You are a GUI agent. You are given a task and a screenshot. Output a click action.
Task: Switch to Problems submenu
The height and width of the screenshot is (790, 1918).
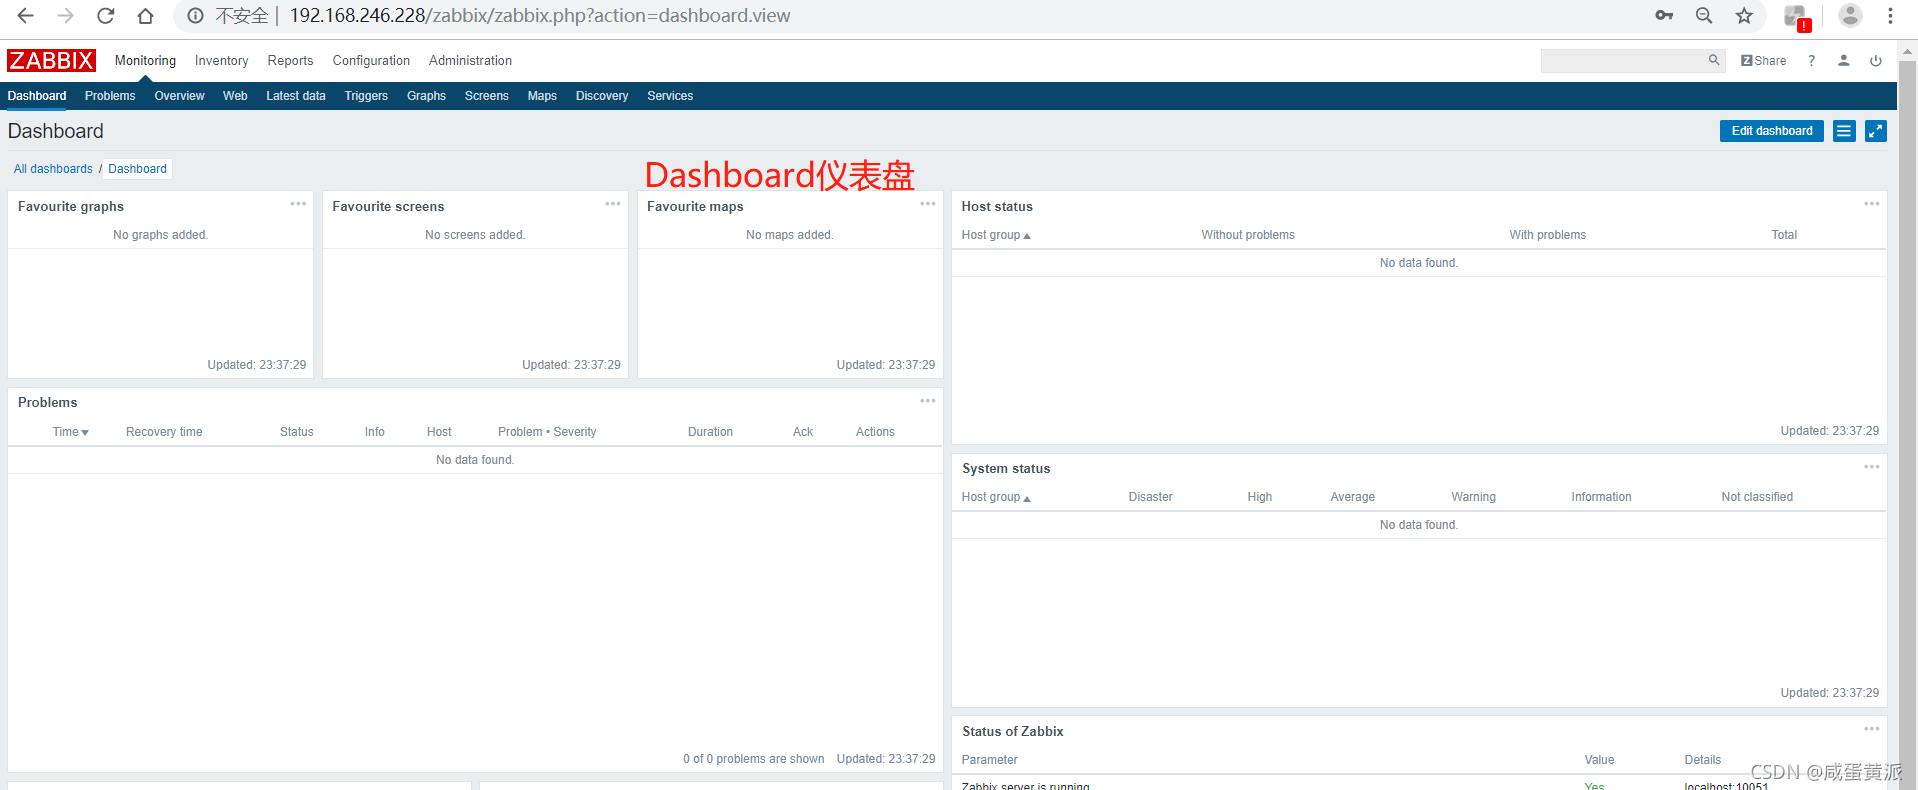point(110,96)
